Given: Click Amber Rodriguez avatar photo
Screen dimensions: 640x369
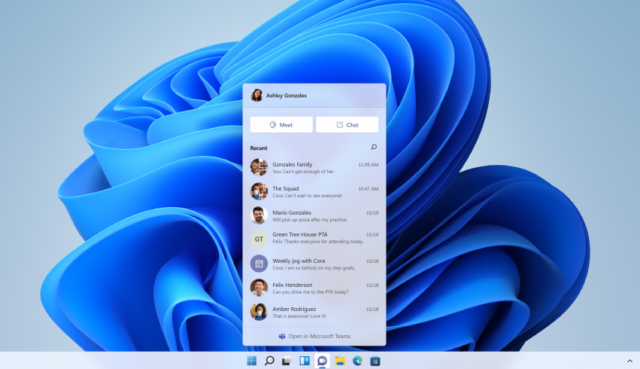Looking at the screenshot, I should pos(259,312).
